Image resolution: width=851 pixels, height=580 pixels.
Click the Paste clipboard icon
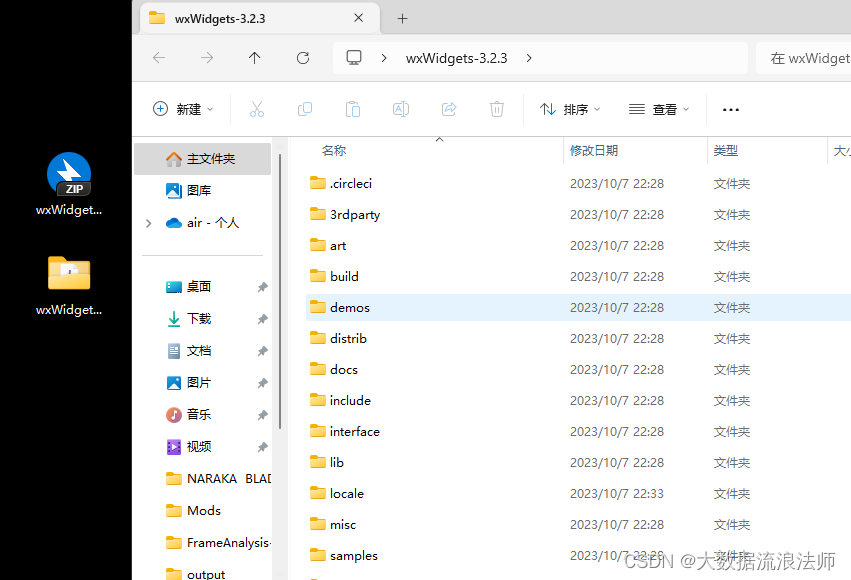pos(353,109)
